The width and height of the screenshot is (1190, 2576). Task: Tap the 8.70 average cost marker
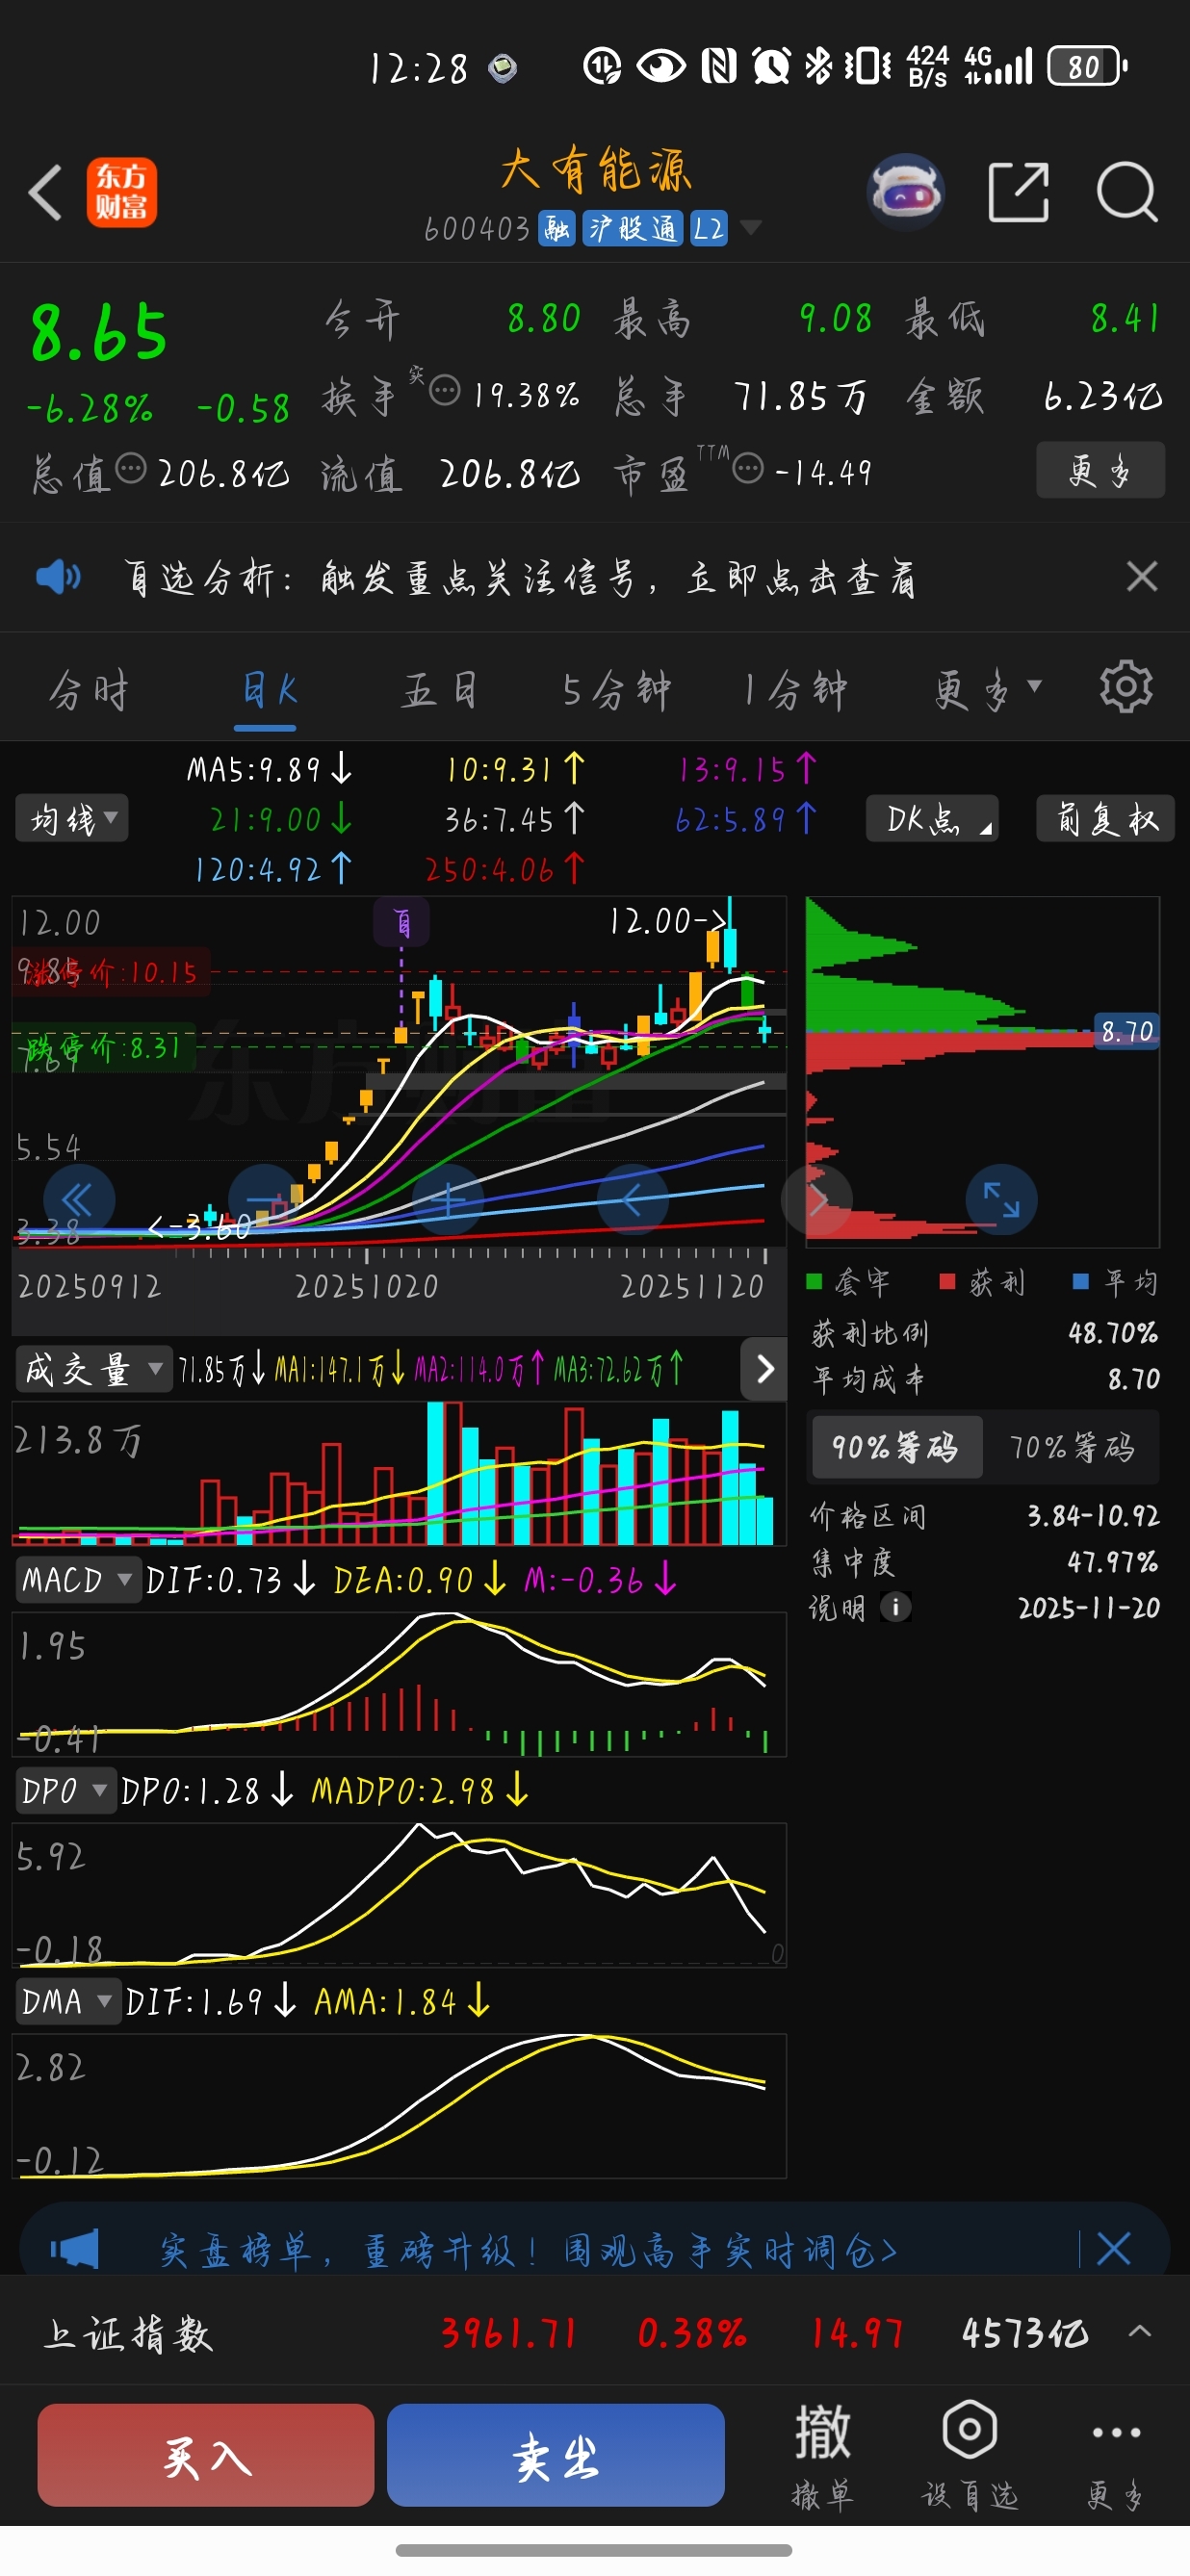(x=1126, y=1031)
